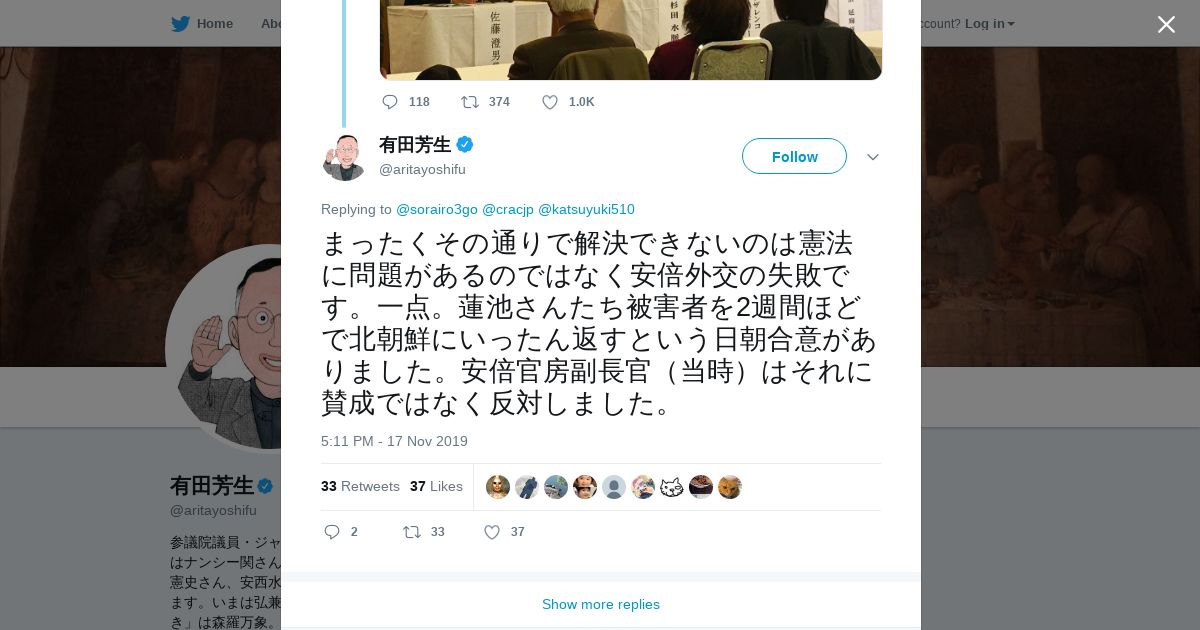Click the heart icon showing 1.0K likes
The height and width of the screenshot is (630, 1200).
(550, 102)
